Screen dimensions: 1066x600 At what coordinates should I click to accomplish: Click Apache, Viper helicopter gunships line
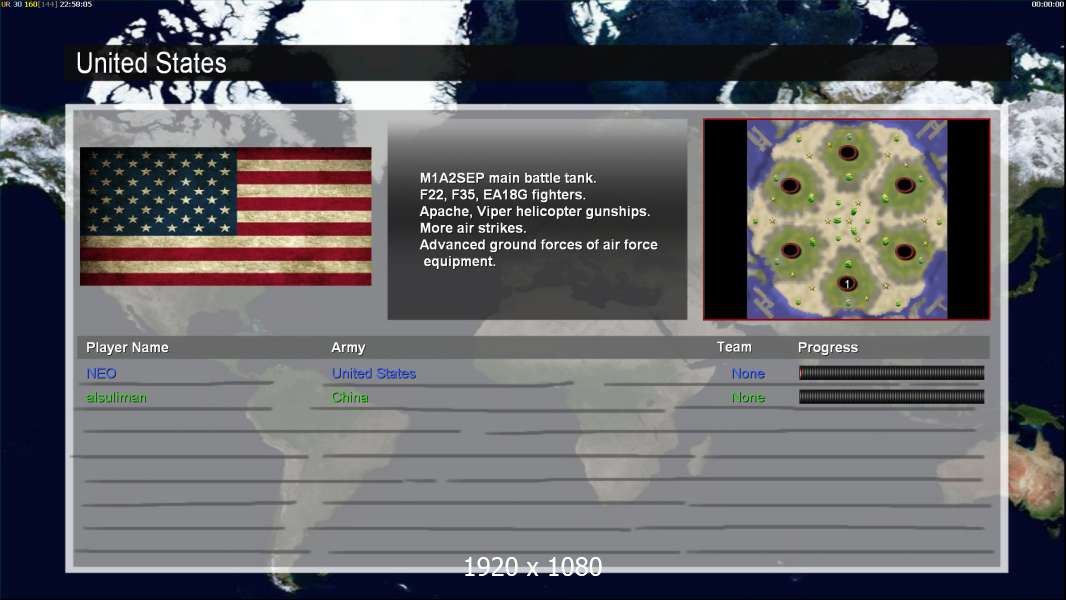(534, 211)
